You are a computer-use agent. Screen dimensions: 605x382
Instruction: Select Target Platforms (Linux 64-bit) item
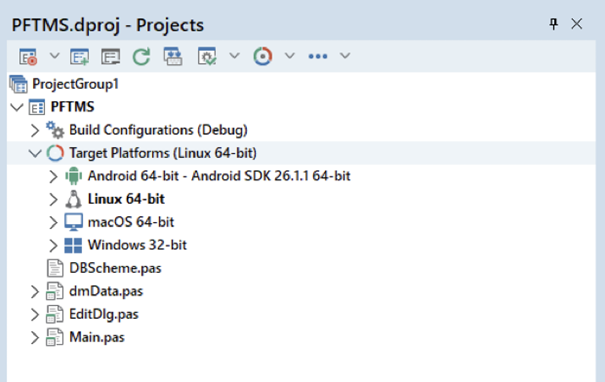(x=163, y=153)
